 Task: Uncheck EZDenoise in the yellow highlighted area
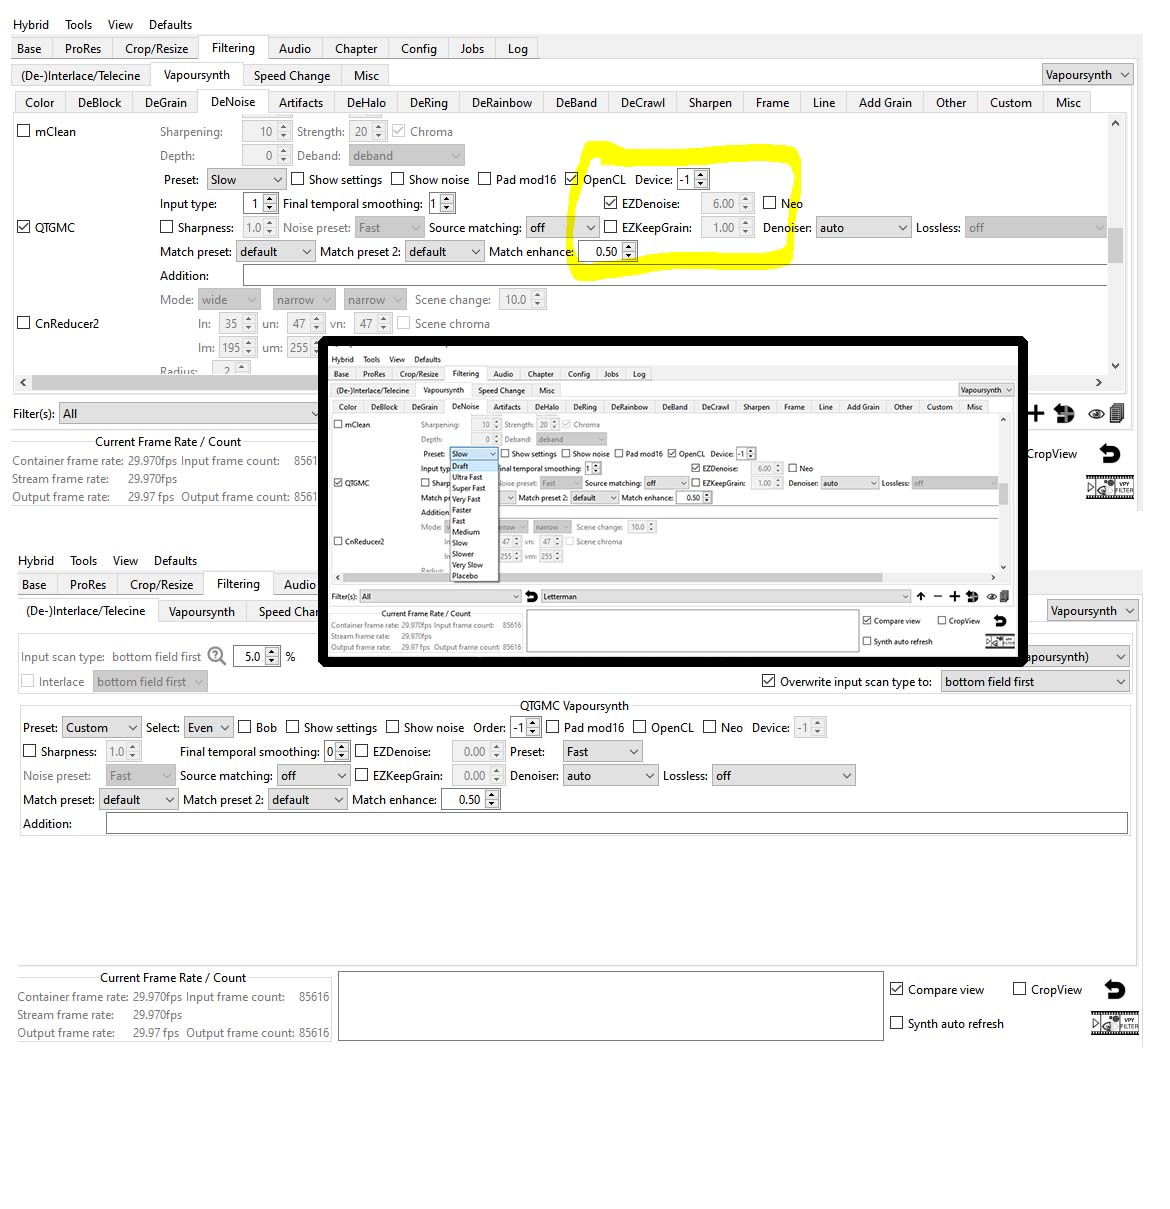(611, 203)
